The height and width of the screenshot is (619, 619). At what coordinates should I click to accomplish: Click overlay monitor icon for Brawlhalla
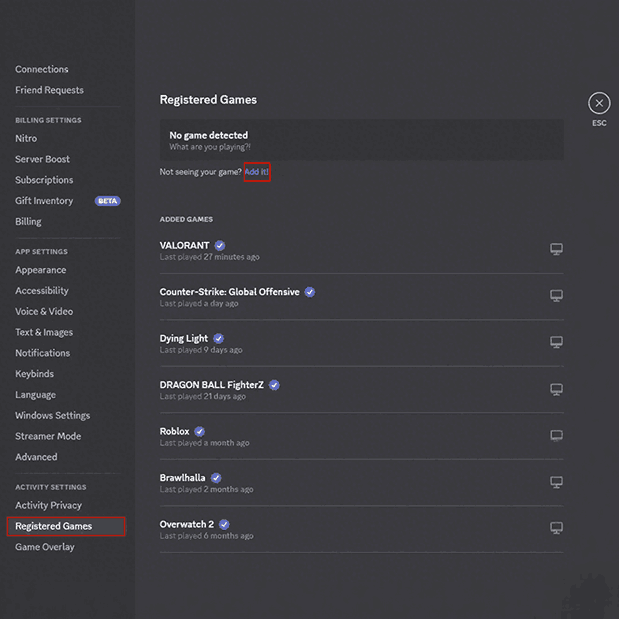[556, 482]
